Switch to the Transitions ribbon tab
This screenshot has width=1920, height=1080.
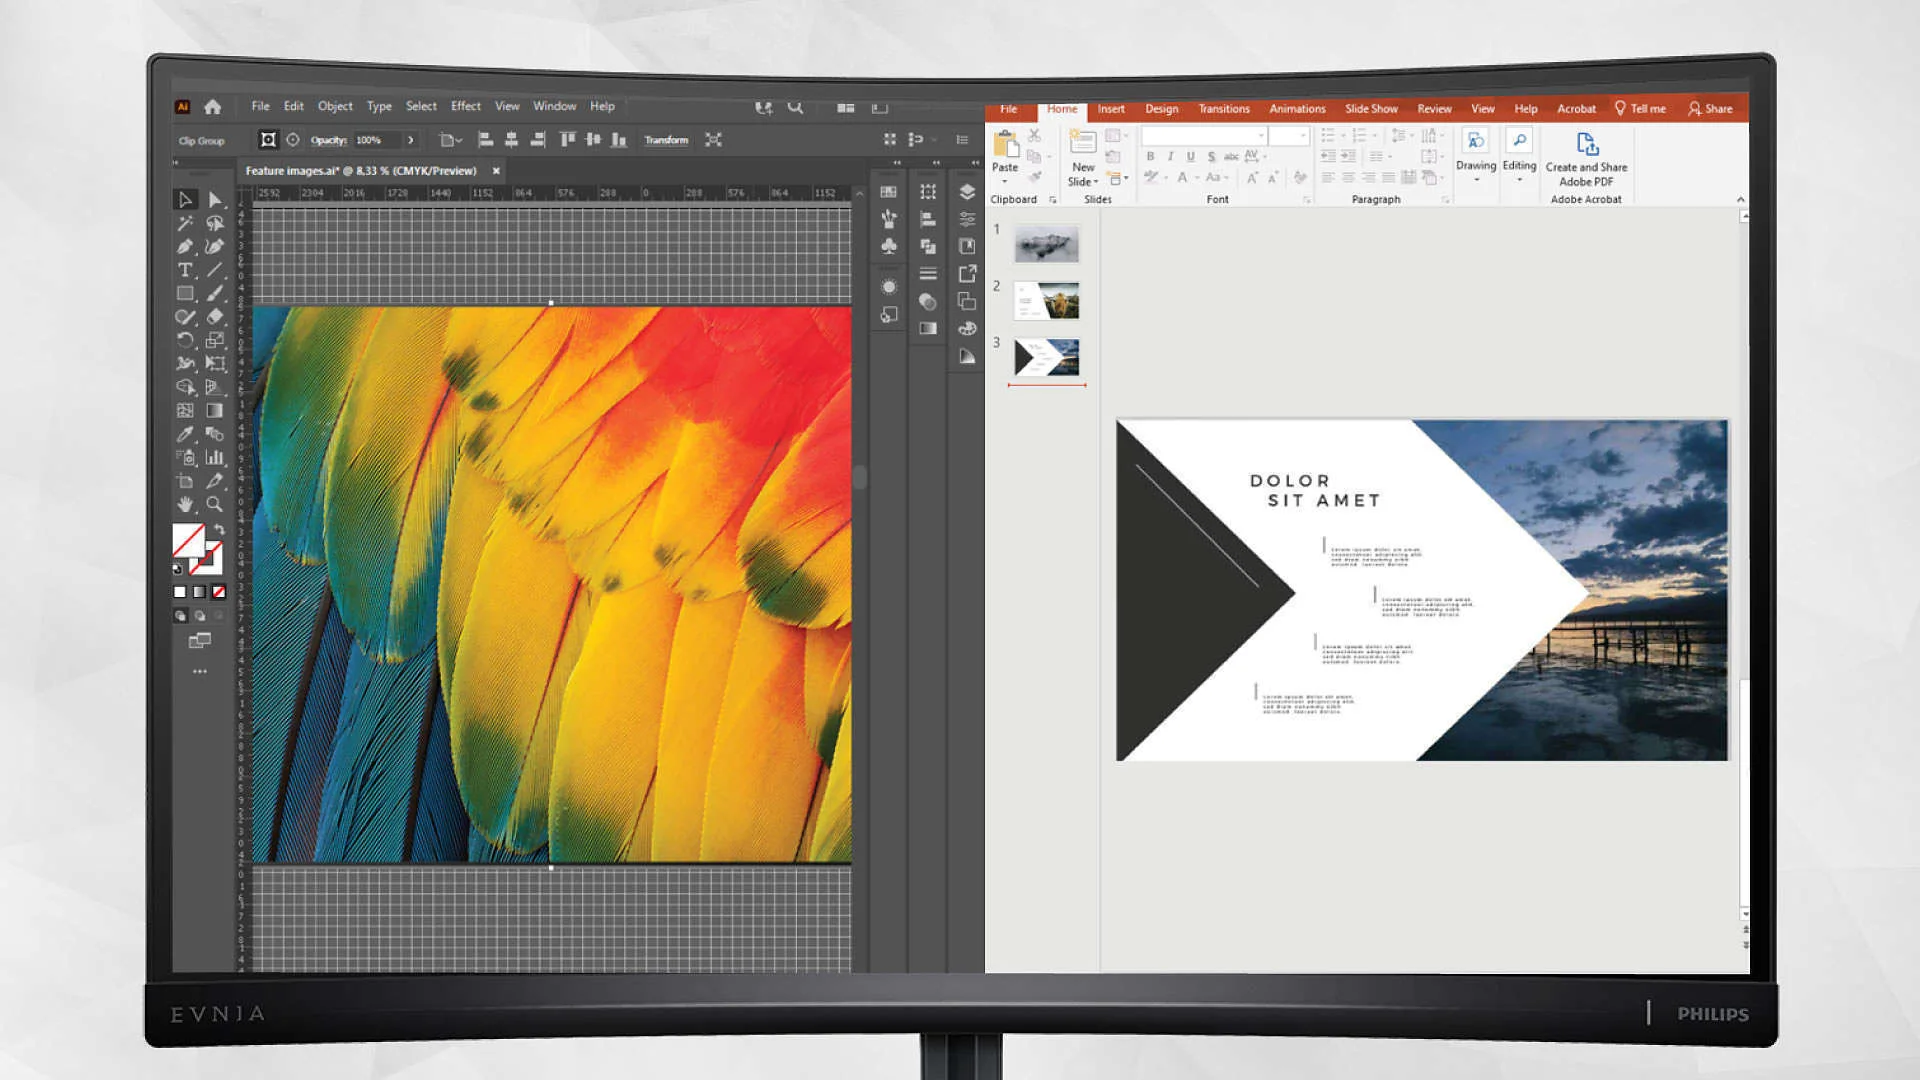[1223, 109]
